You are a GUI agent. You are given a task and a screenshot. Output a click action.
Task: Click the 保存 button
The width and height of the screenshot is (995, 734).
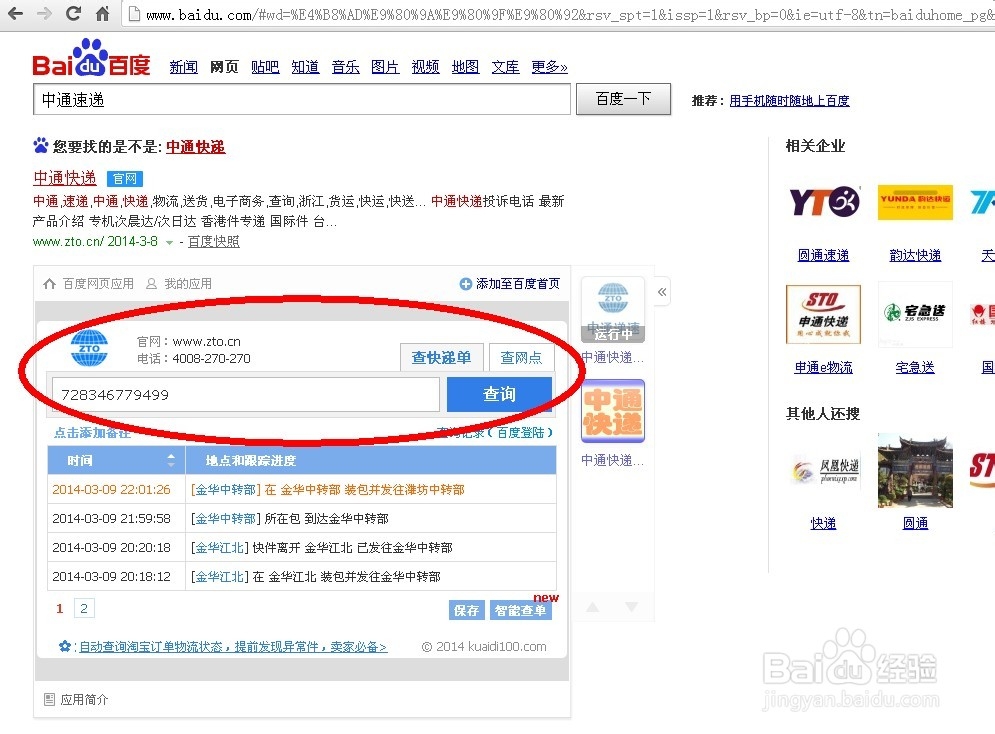pos(466,610)
